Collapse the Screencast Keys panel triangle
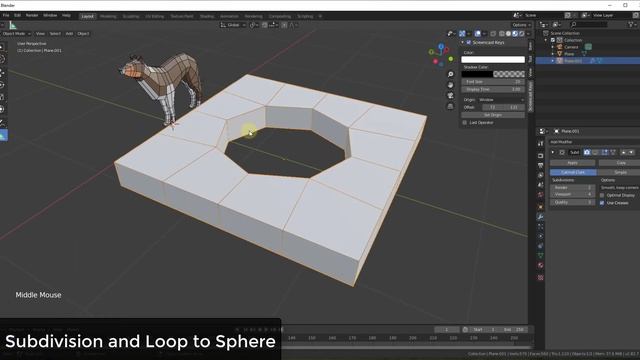 (x=462, y=42)
